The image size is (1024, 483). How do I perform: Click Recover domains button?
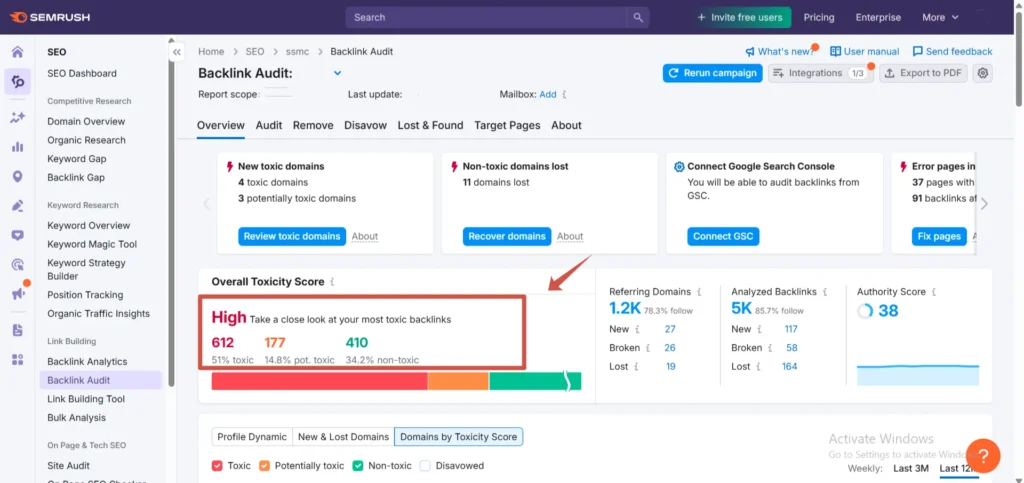pos(507,236)
